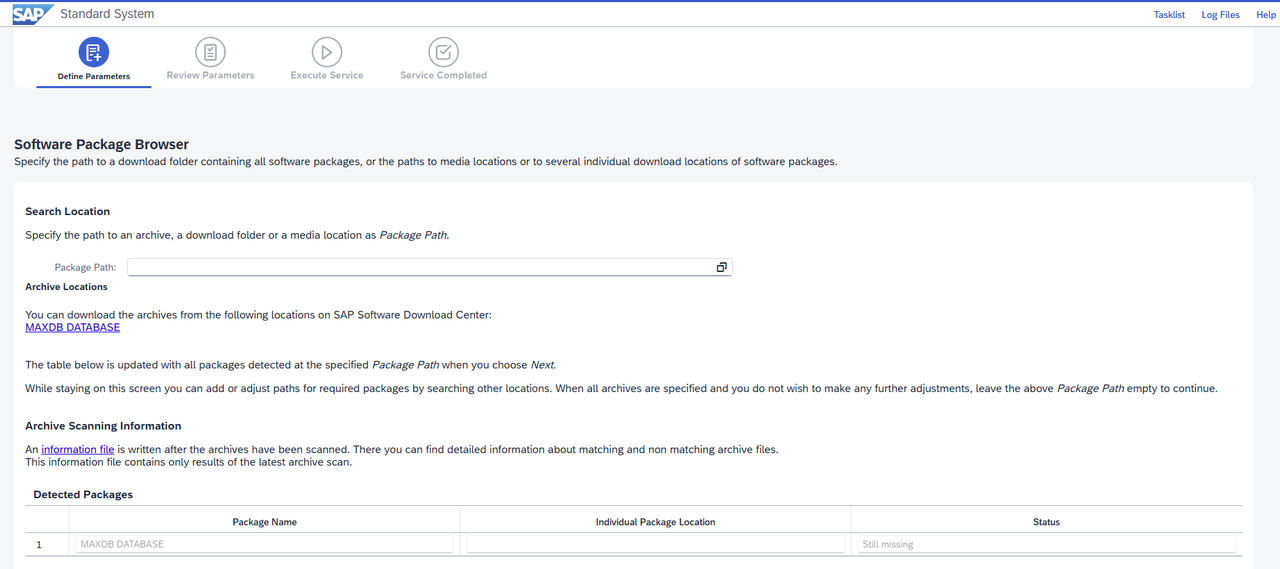Click the Package Name column header
The height and width of the screenshot is (569, 1280).
pos(264,522)
